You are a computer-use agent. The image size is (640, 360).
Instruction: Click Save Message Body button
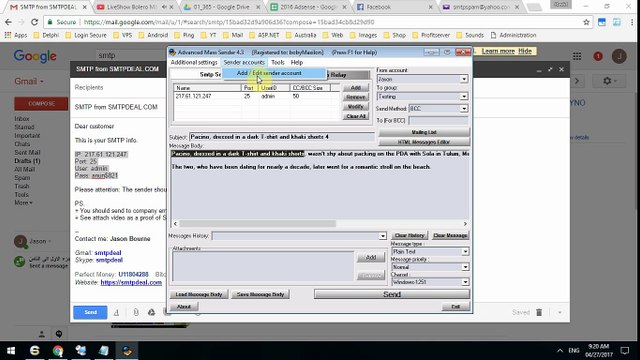(260, 294)
